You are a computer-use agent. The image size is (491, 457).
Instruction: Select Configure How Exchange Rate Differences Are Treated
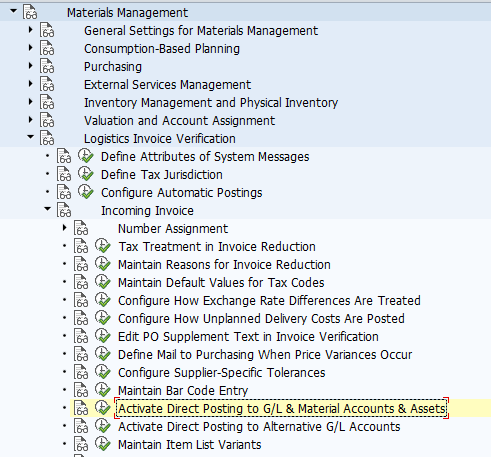[269, 301]
